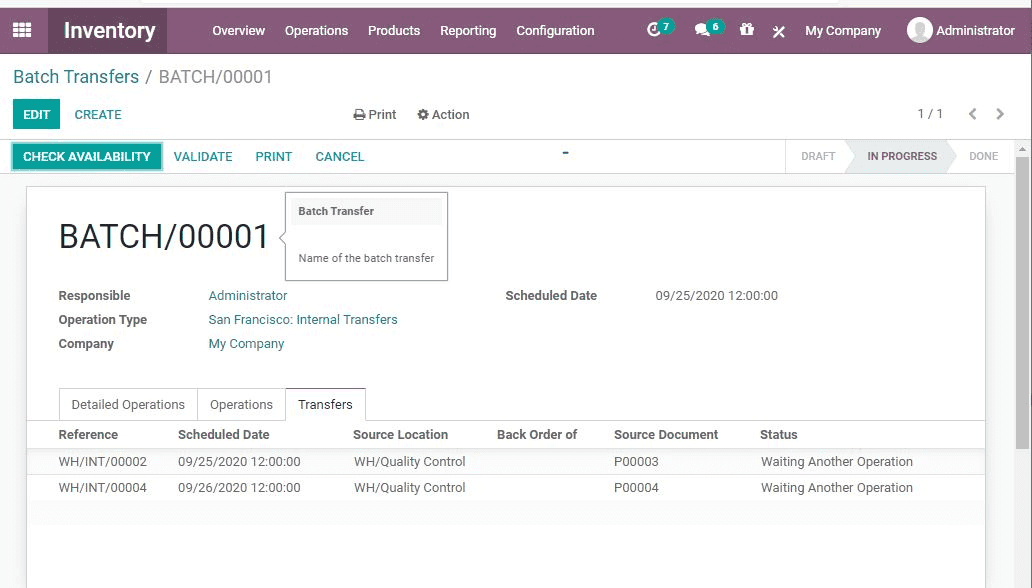Screen dimensions: 1032x588
Task: Select the DRAFT status stage
Action: [817, 156]
